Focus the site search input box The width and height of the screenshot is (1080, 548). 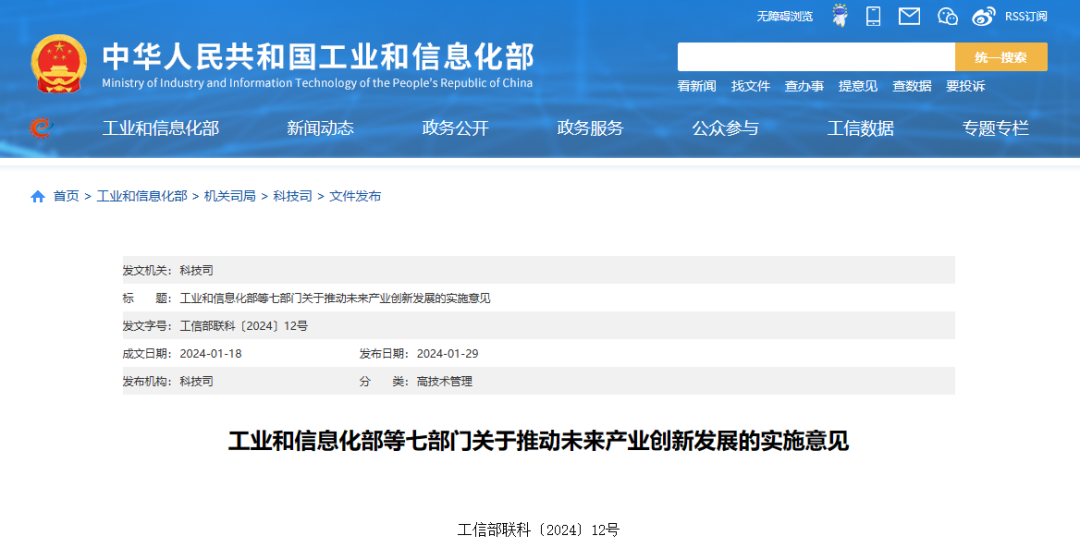click(816, 57)
